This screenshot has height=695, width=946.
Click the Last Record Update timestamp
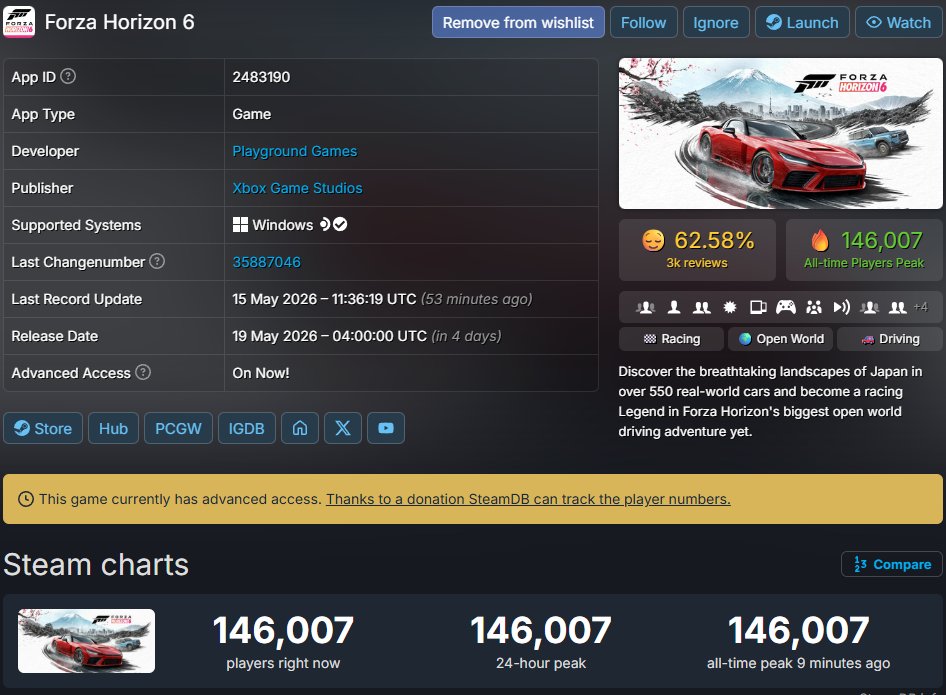point(383,299)
